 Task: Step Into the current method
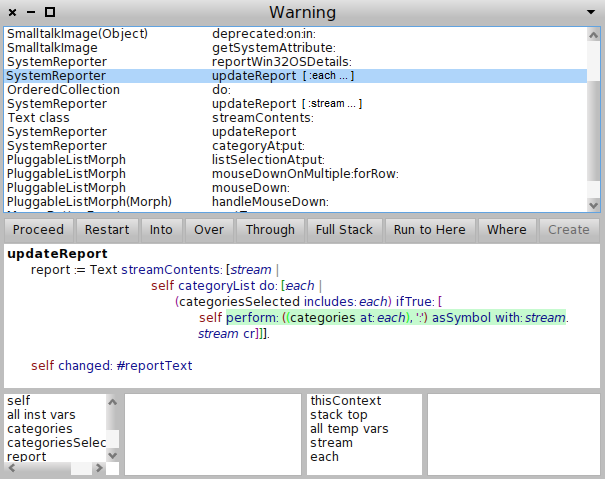161,230
